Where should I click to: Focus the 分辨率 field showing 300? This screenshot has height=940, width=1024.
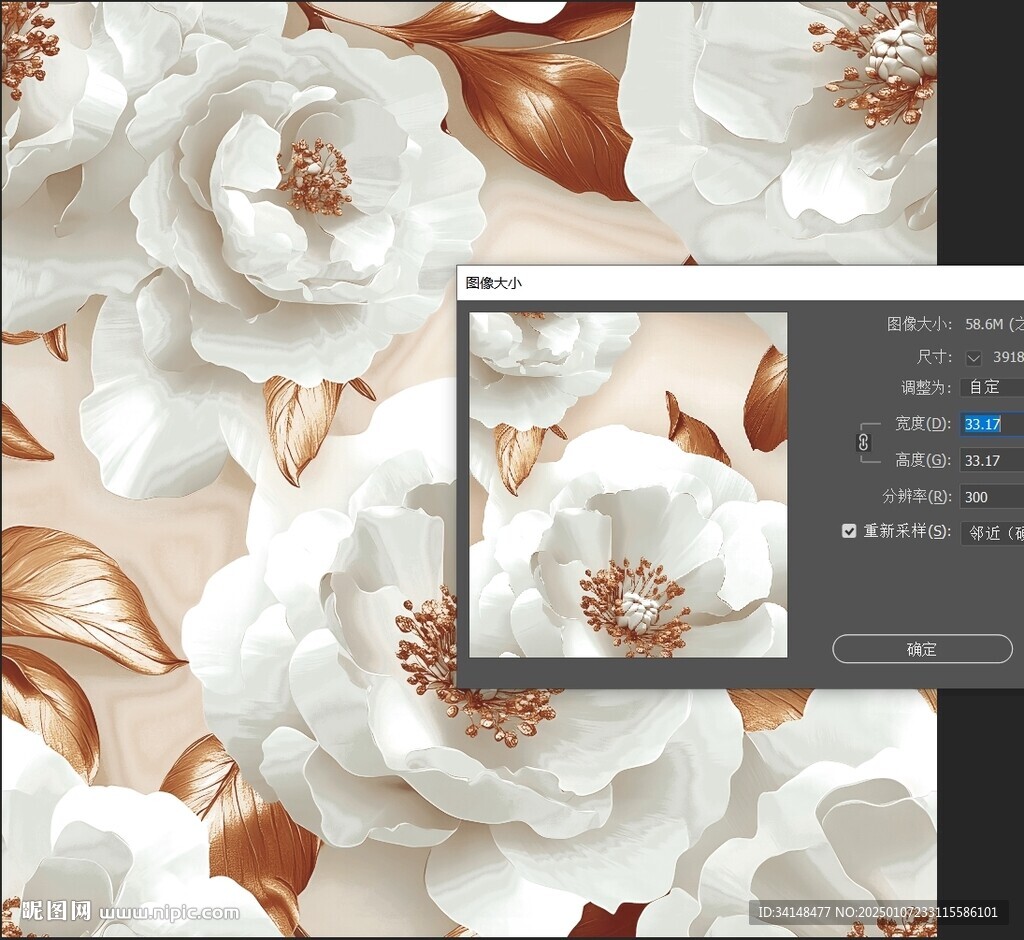[991, 497]
